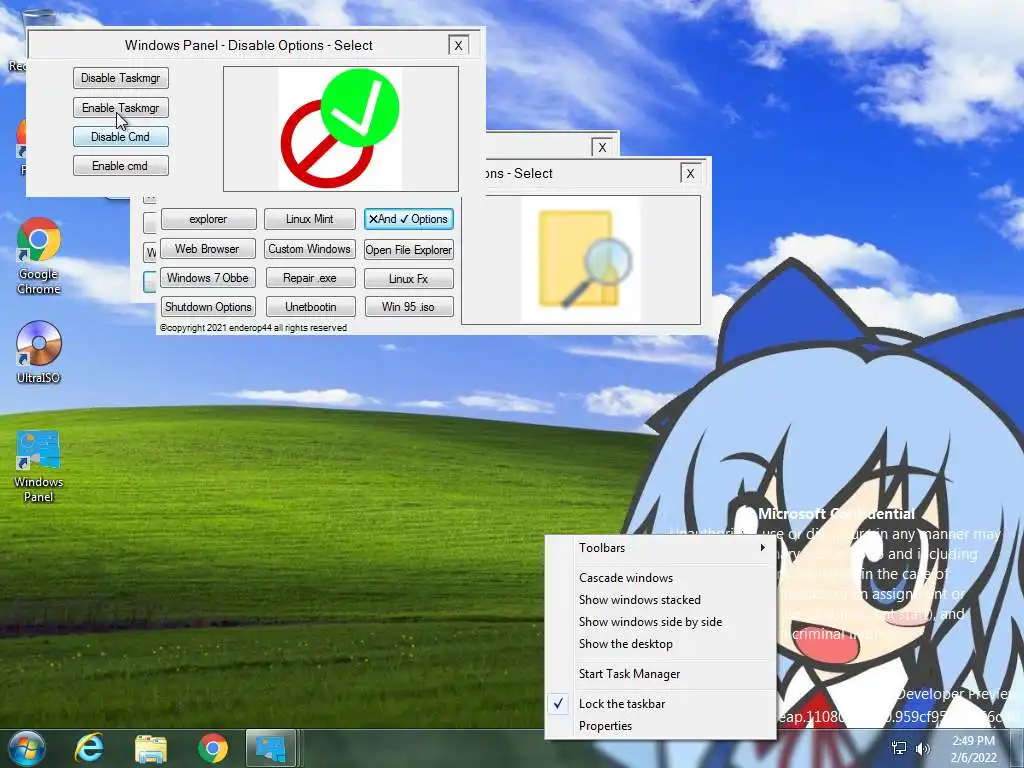Click the Linux Mint button
1024x768 pixels.
pos(310,219)
